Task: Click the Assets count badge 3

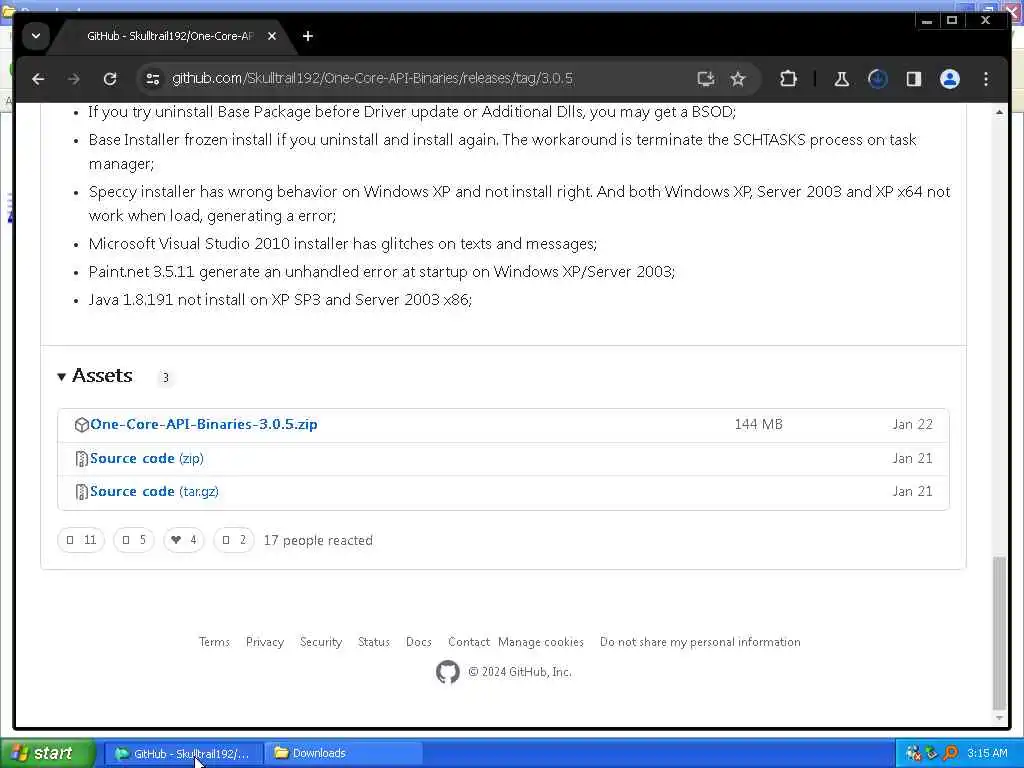Action: 165,377
